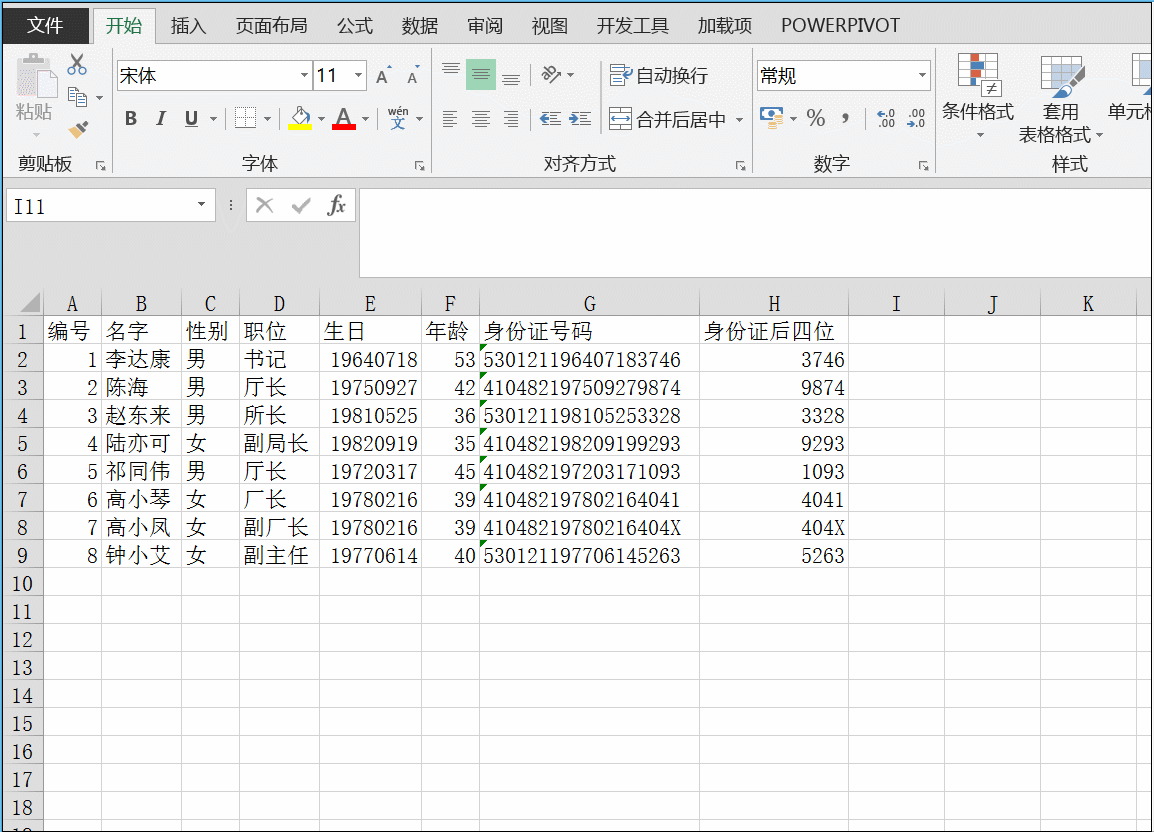This screenshot has width=1154, height=832.
Task: Toggle italic formatting
Action: (x=160, y=118)
